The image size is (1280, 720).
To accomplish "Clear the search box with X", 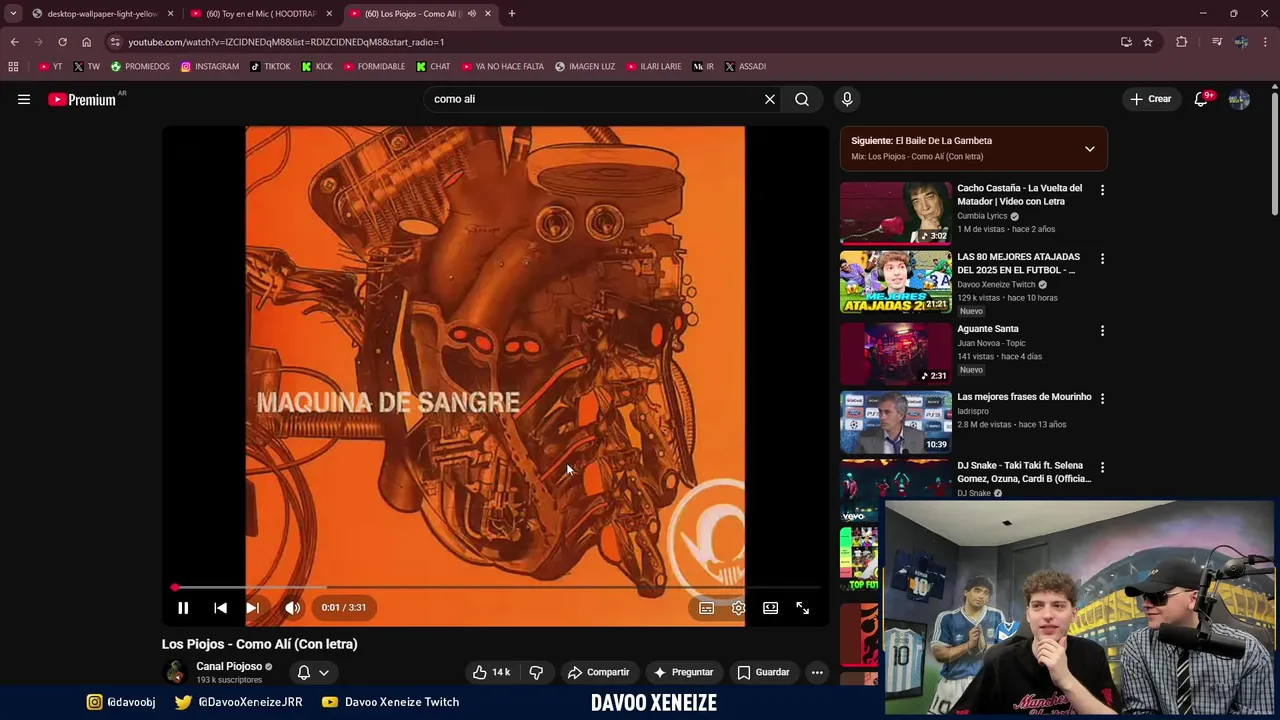I will click(x=769, y=99).
